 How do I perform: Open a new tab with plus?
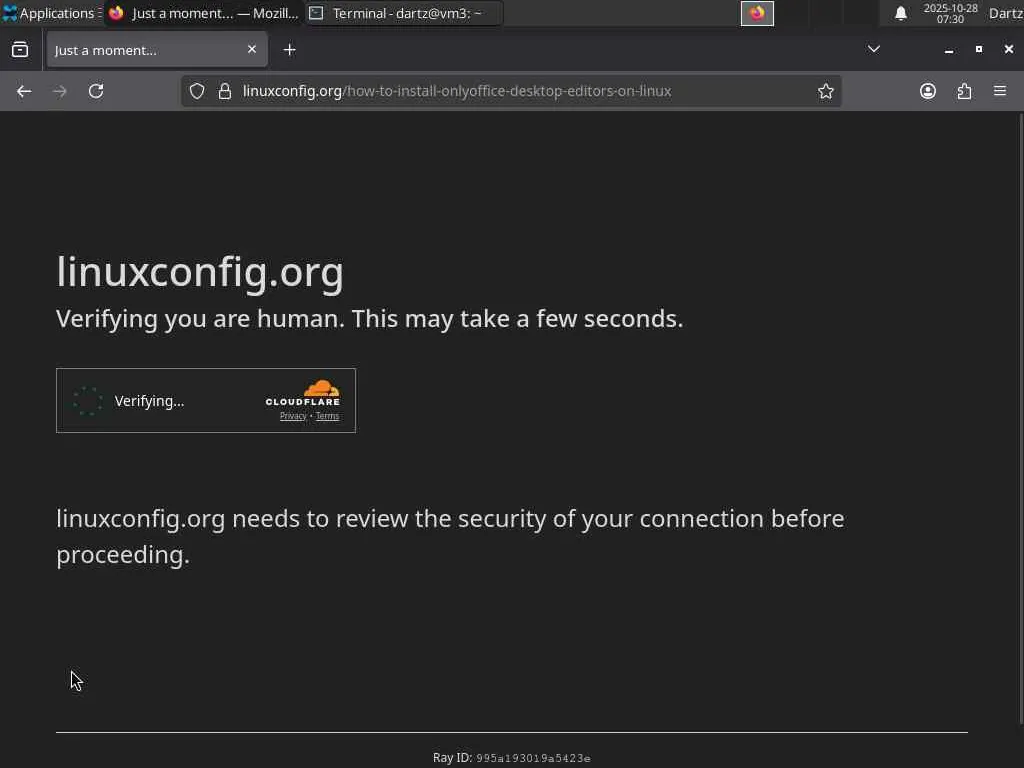click(x=289, y=50)
